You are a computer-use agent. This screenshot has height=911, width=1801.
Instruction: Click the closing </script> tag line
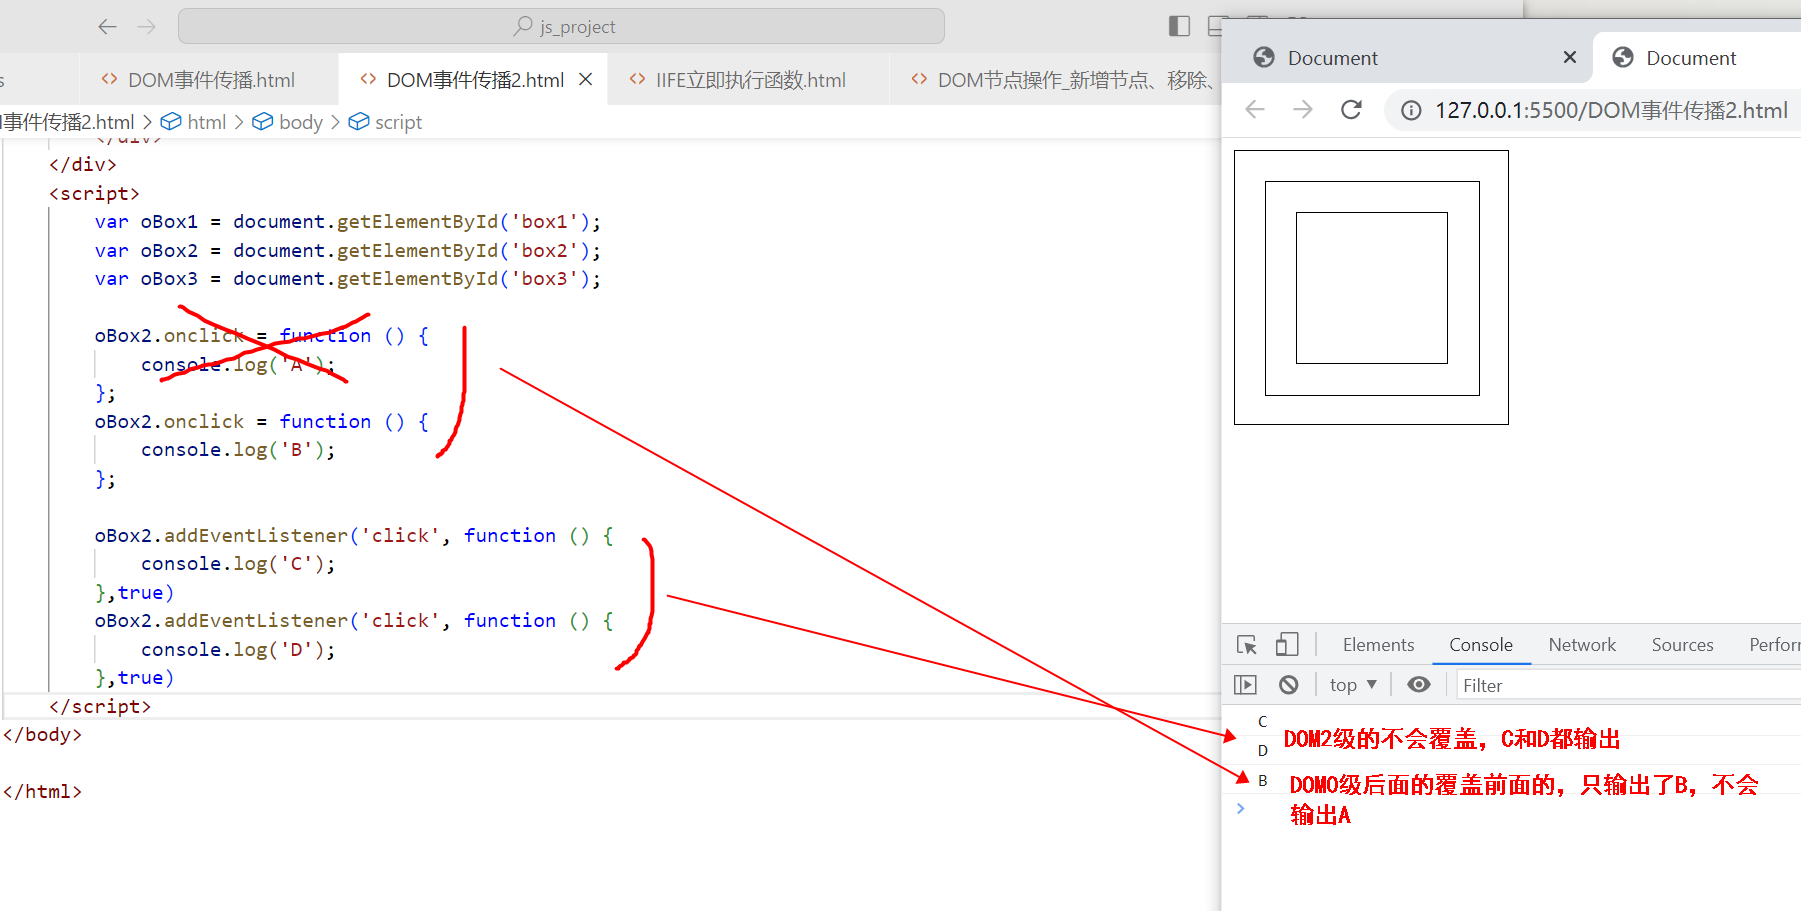point(100,706)
